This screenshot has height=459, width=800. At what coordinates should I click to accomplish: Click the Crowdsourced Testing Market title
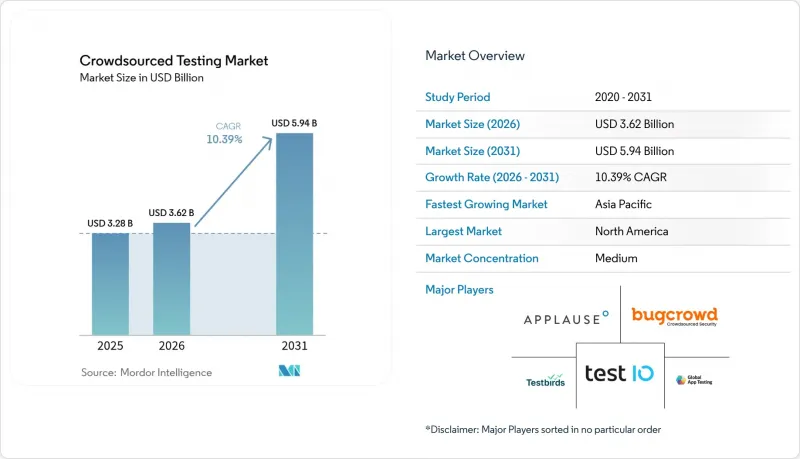coord(174,61)
